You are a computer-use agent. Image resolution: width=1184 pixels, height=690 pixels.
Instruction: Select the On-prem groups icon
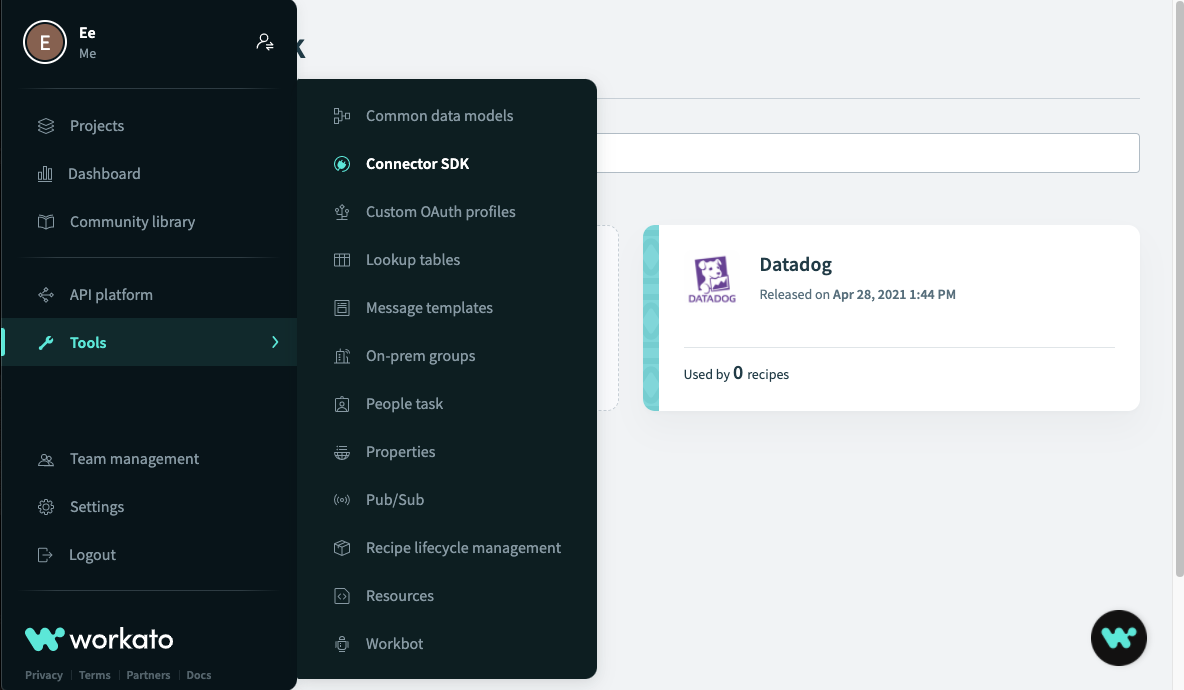coord(341,355)
